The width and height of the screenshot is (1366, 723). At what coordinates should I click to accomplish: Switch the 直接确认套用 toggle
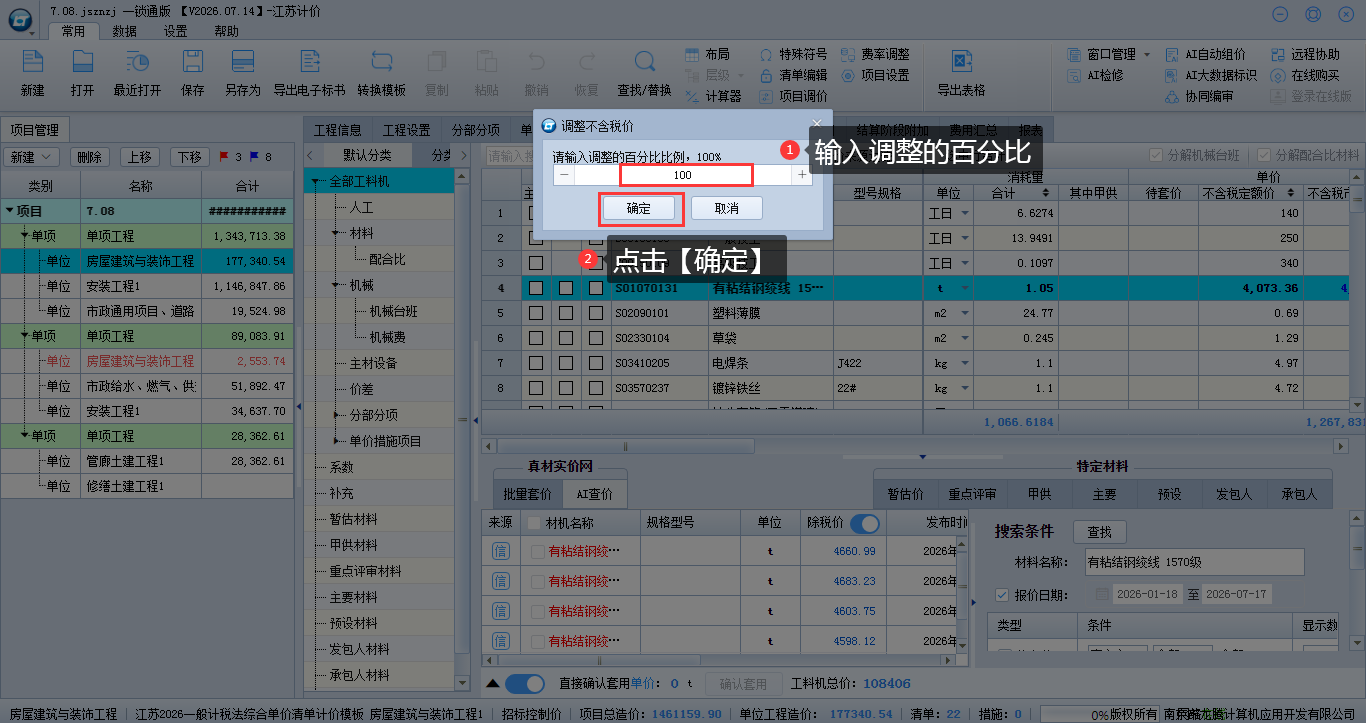pyautogui.click(x=525, y=684)
